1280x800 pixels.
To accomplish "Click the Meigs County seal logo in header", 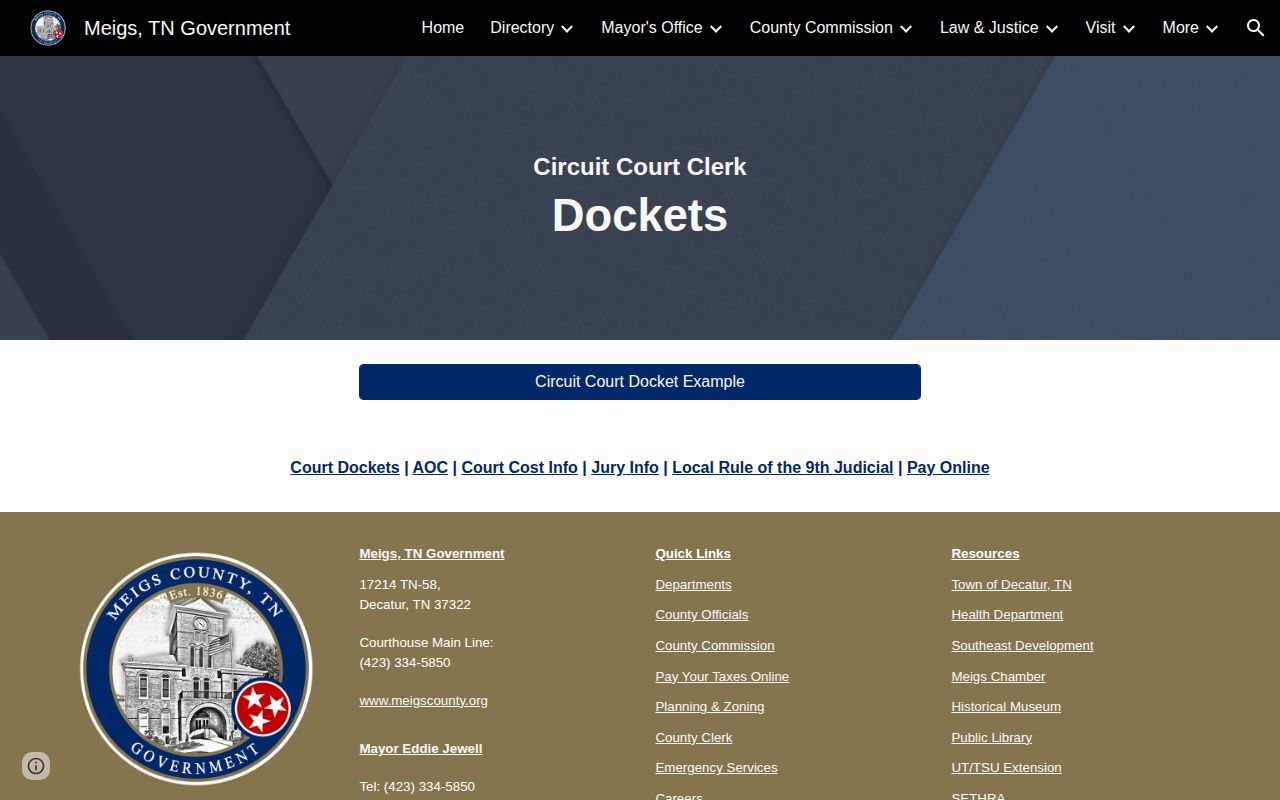I will (x=48, y=28).
